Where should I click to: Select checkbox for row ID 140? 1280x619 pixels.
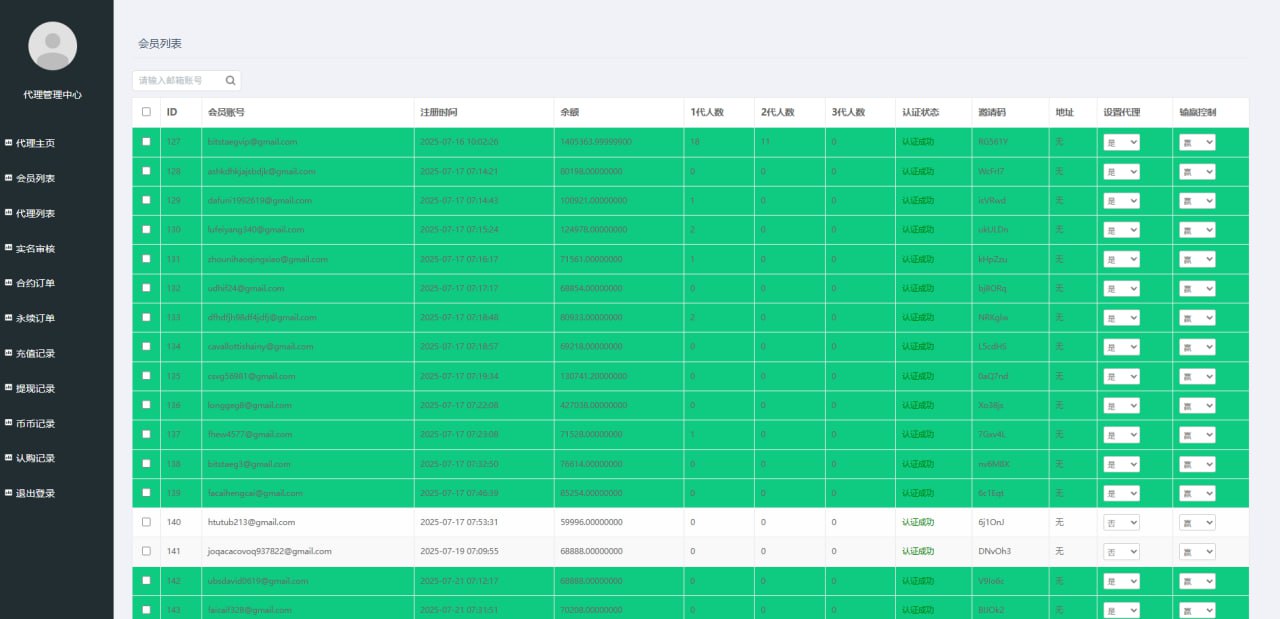(x=146, y=522)
